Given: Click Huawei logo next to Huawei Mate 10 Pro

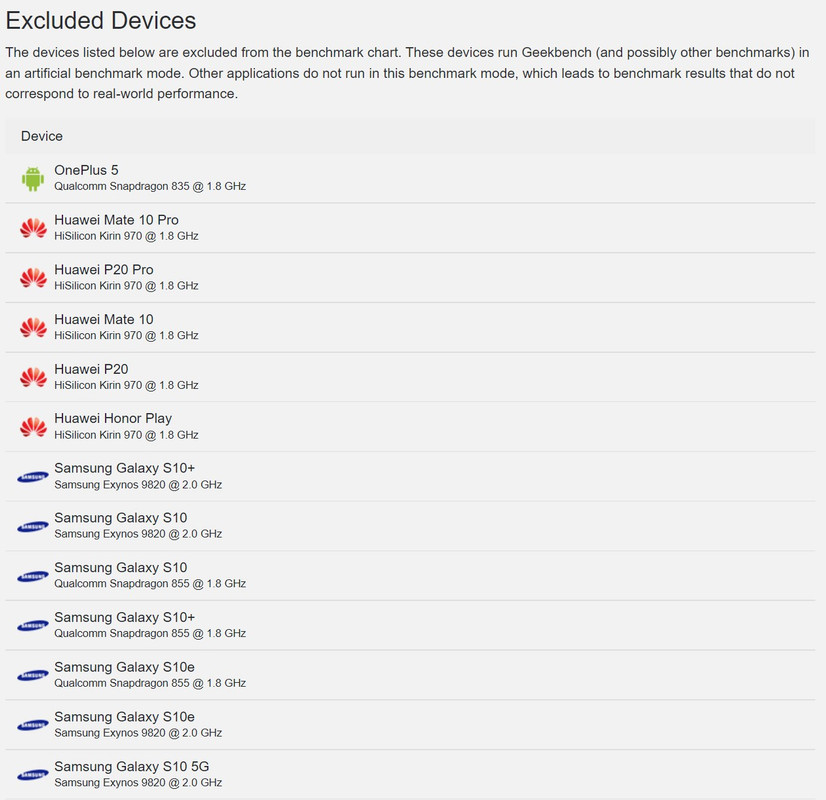Looking at the screenshot, I should [33, 228].
